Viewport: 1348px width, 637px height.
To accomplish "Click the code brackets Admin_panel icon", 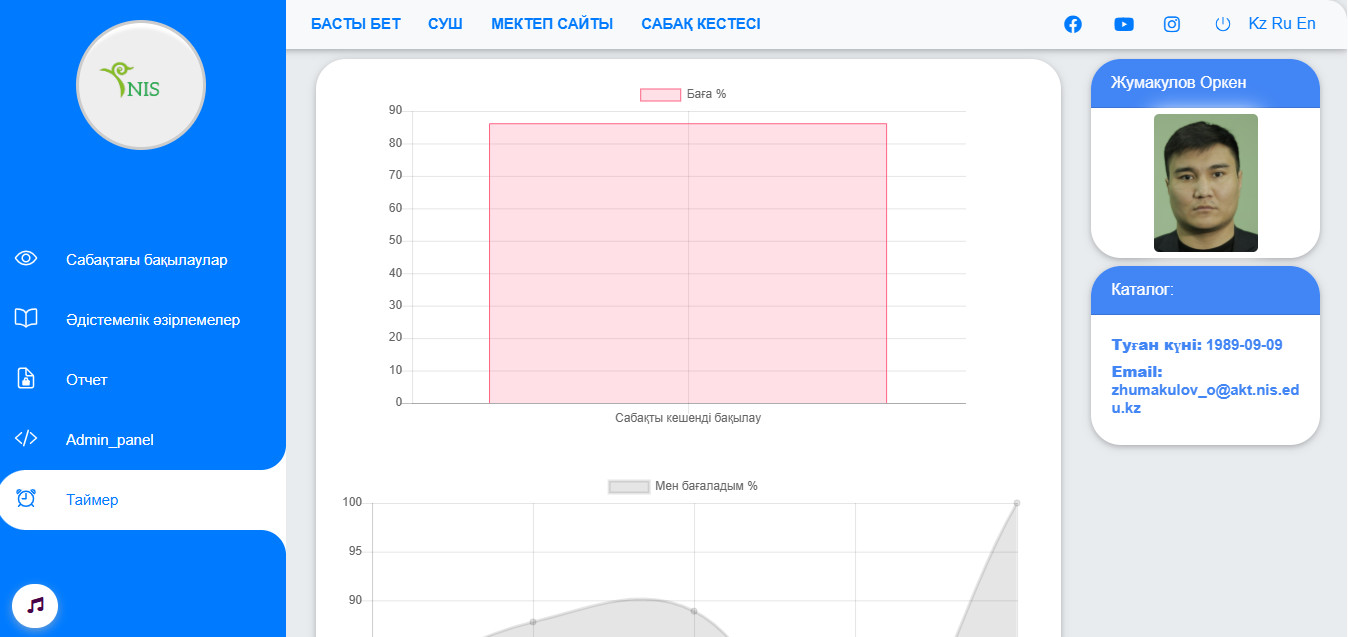I will [x=26, y=438].
